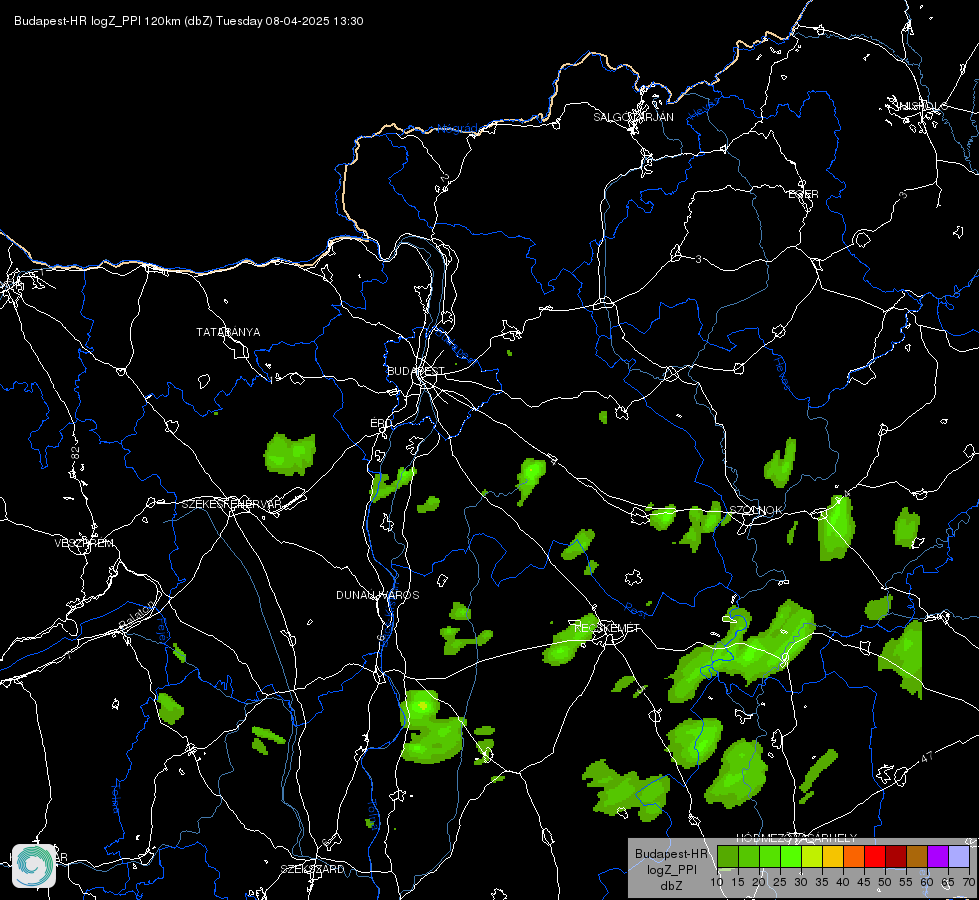979x900 pixels.
Task: Select the 50–55 dBZ dark red swatch
Action: [x=896, y=856]
